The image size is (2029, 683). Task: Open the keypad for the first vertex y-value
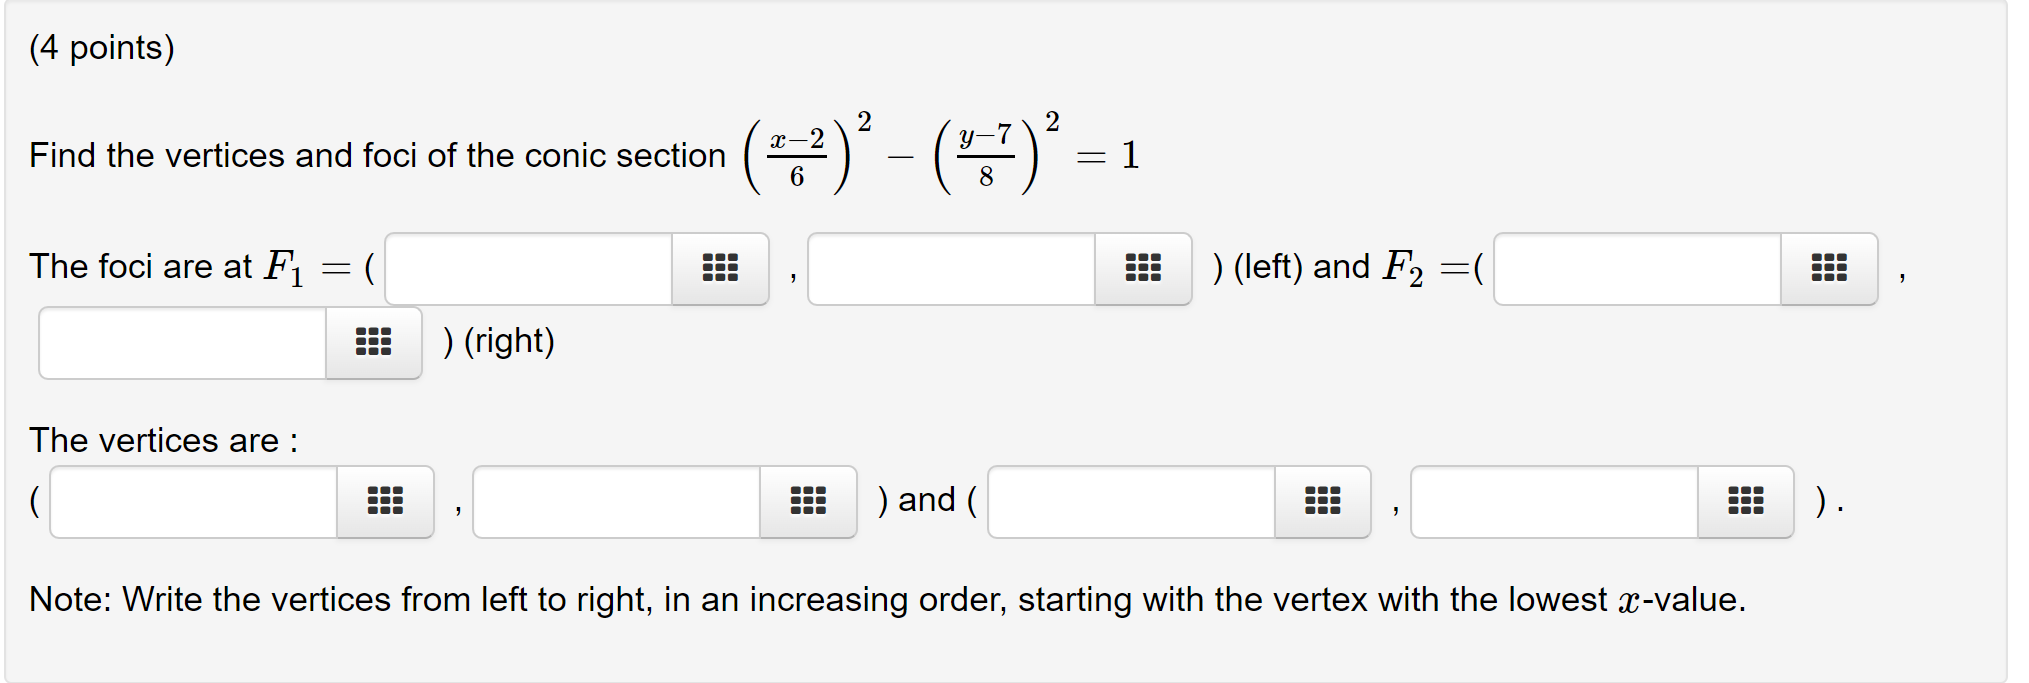pos(807,501)
